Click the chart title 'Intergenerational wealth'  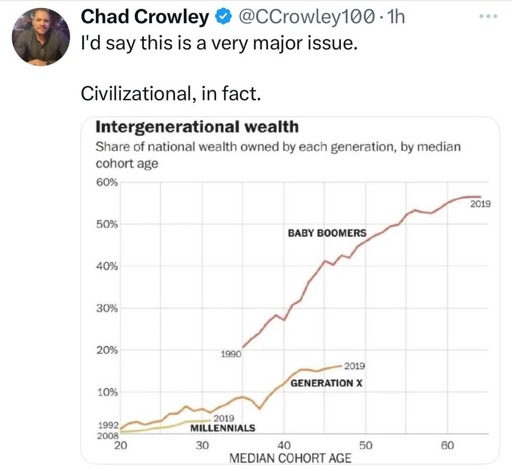tap(197, 127)
